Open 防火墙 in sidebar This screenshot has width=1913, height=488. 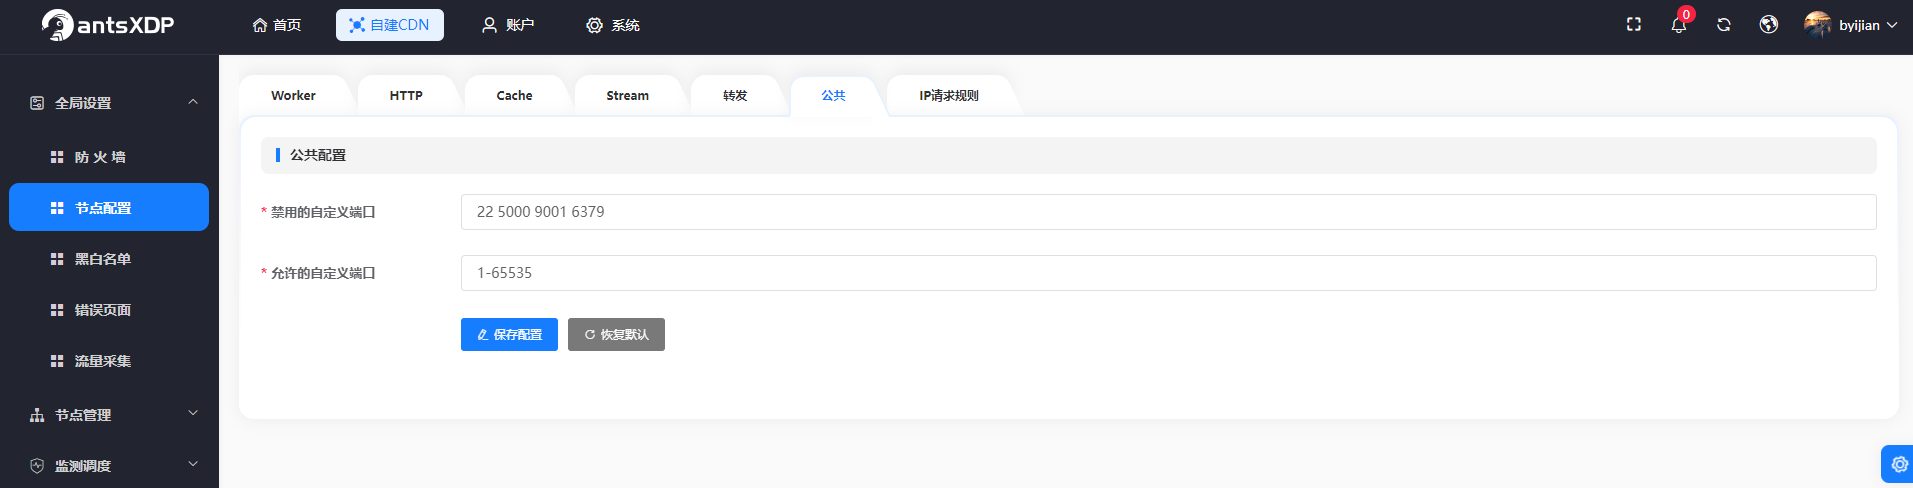pyautogui.click(x=109, y=157)
